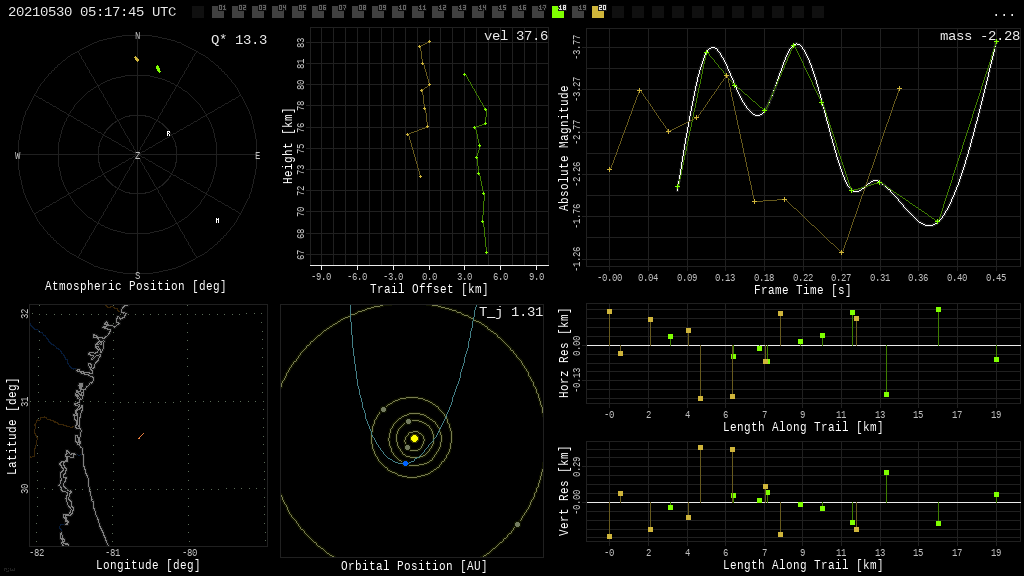Enable the gray station 01 box
The image size is (1024, 576).
pyautogui.click(x=218, y=12)
